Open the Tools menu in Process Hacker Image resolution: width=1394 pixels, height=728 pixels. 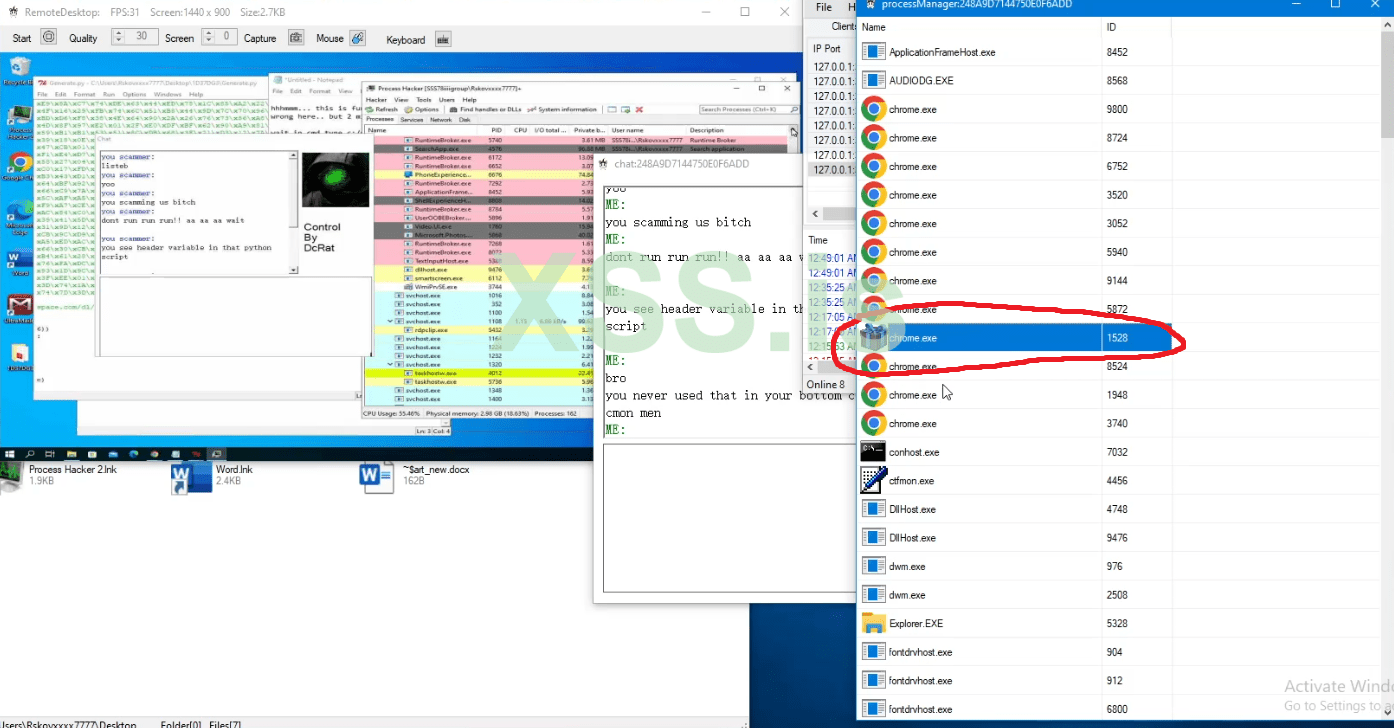[x=426, y=100]
